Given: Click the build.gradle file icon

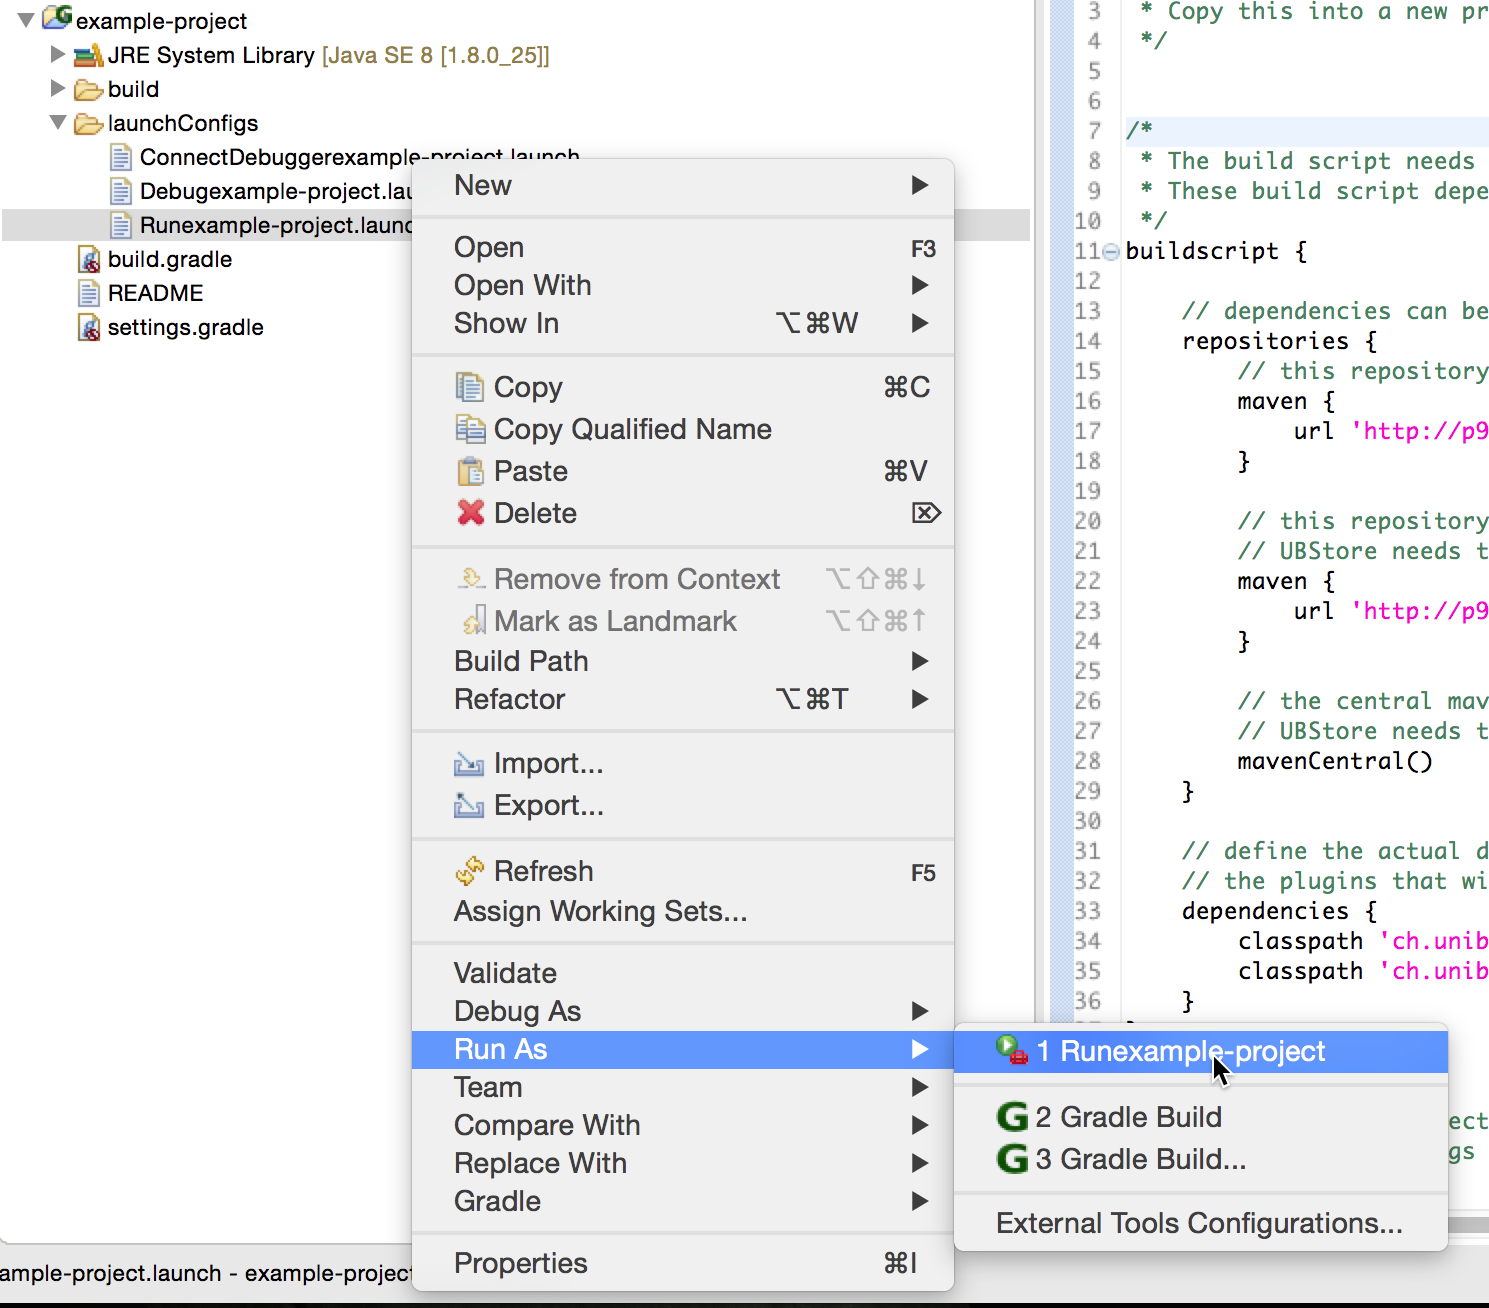Looking at the screenshot, I should [x=89, y=259].
